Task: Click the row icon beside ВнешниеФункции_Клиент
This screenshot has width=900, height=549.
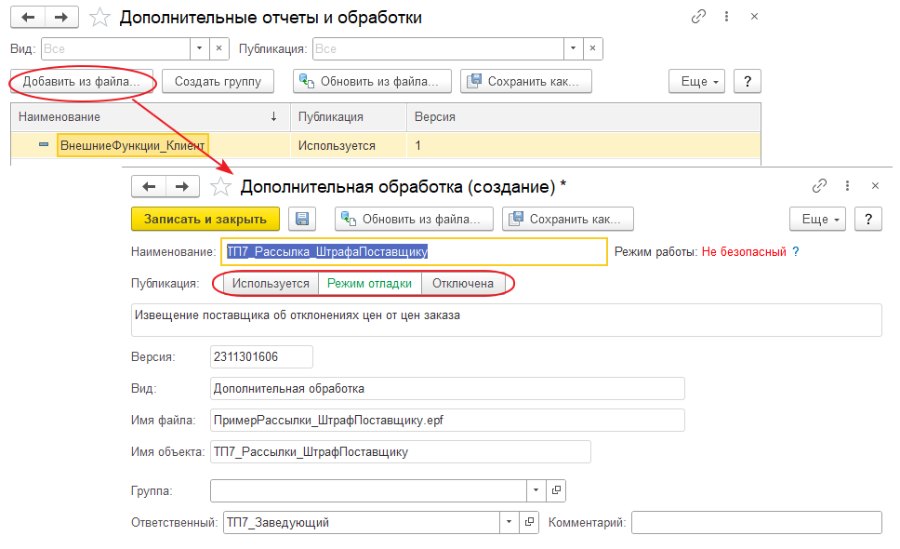Action: click(44, 145)
